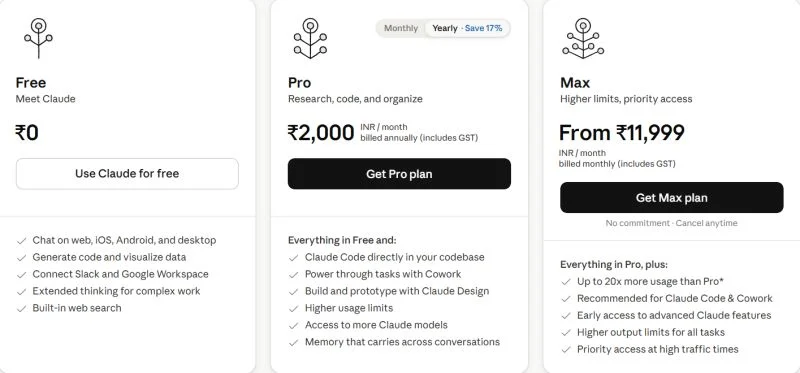This screenshot has height=373, width=800.
Task: Click No commitment Cancel anytime text
Action: (x=671, y=223)
